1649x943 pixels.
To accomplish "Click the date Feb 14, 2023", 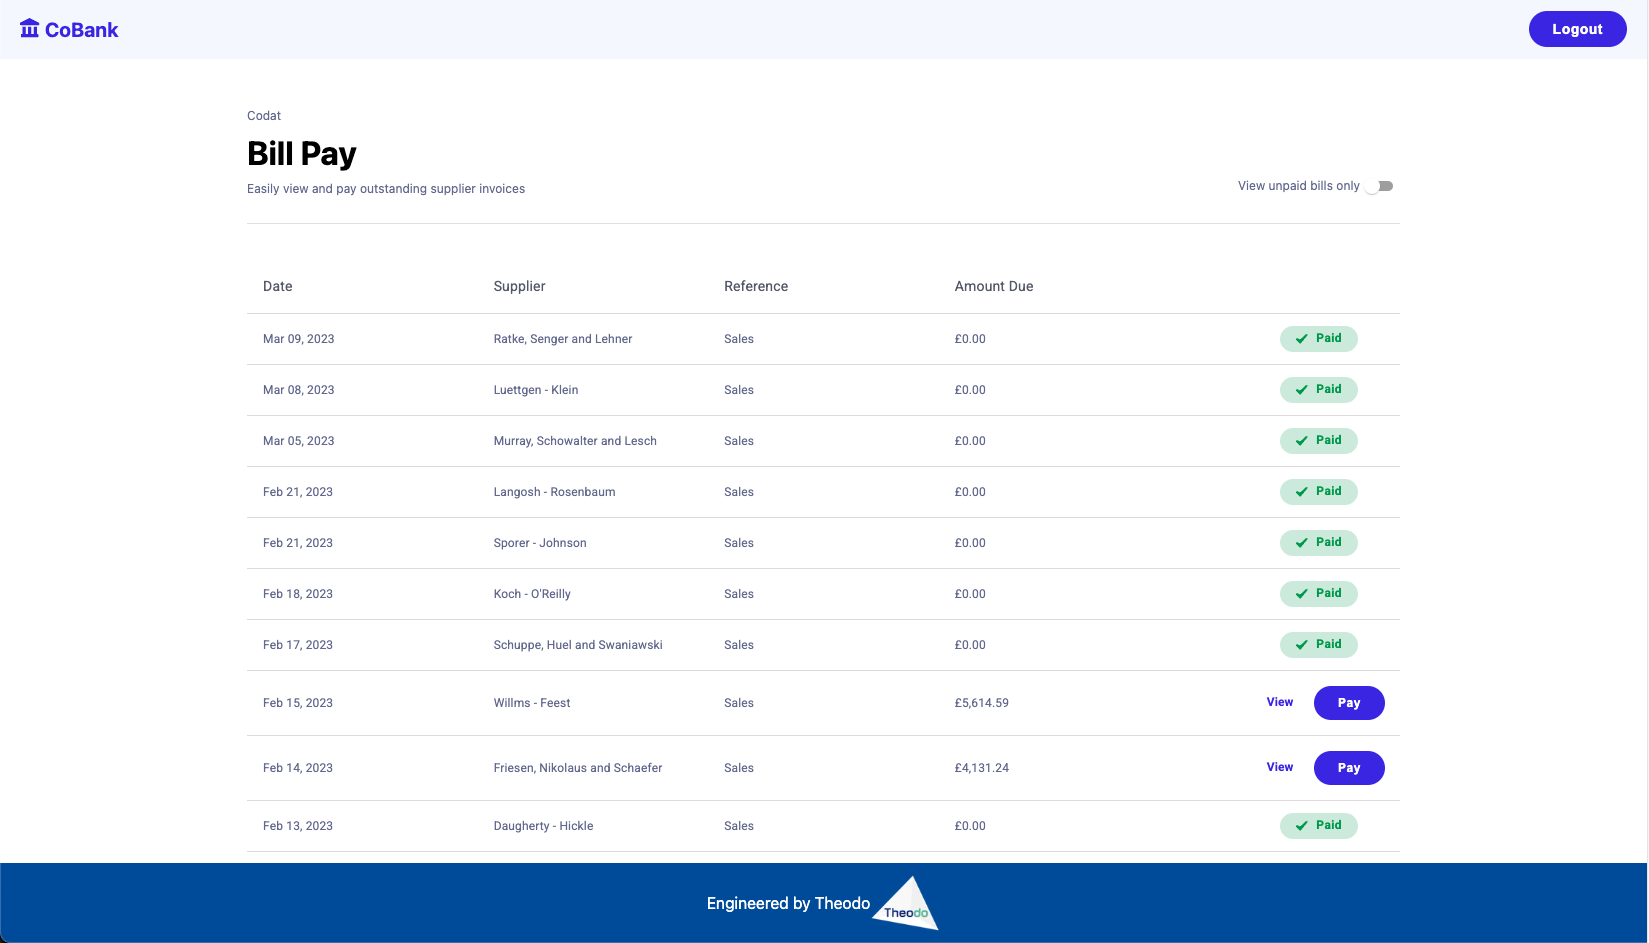I will click(x=298, y=768).
